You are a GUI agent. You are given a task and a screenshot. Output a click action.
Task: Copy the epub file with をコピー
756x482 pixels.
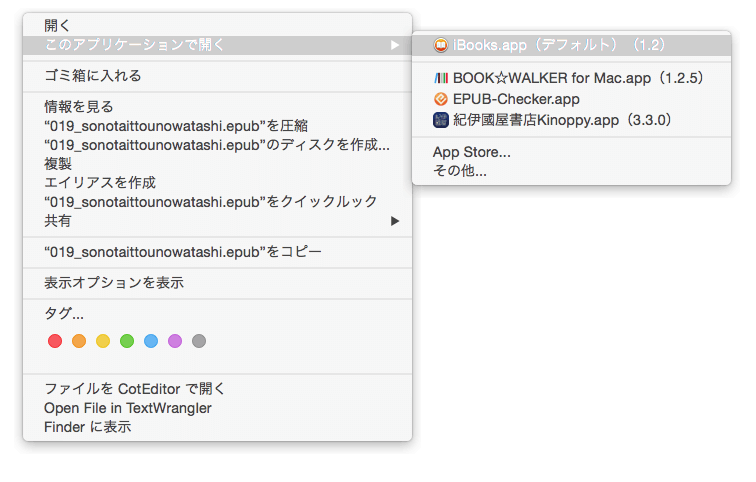point(217,252)
